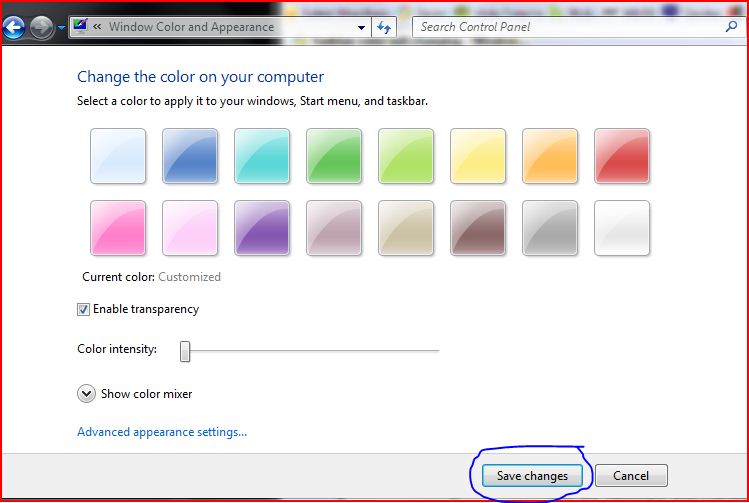The height and width of the screenshot is (503, 749).
Task: Select the tan beige color swatch
Action: [x=406, y=228]
